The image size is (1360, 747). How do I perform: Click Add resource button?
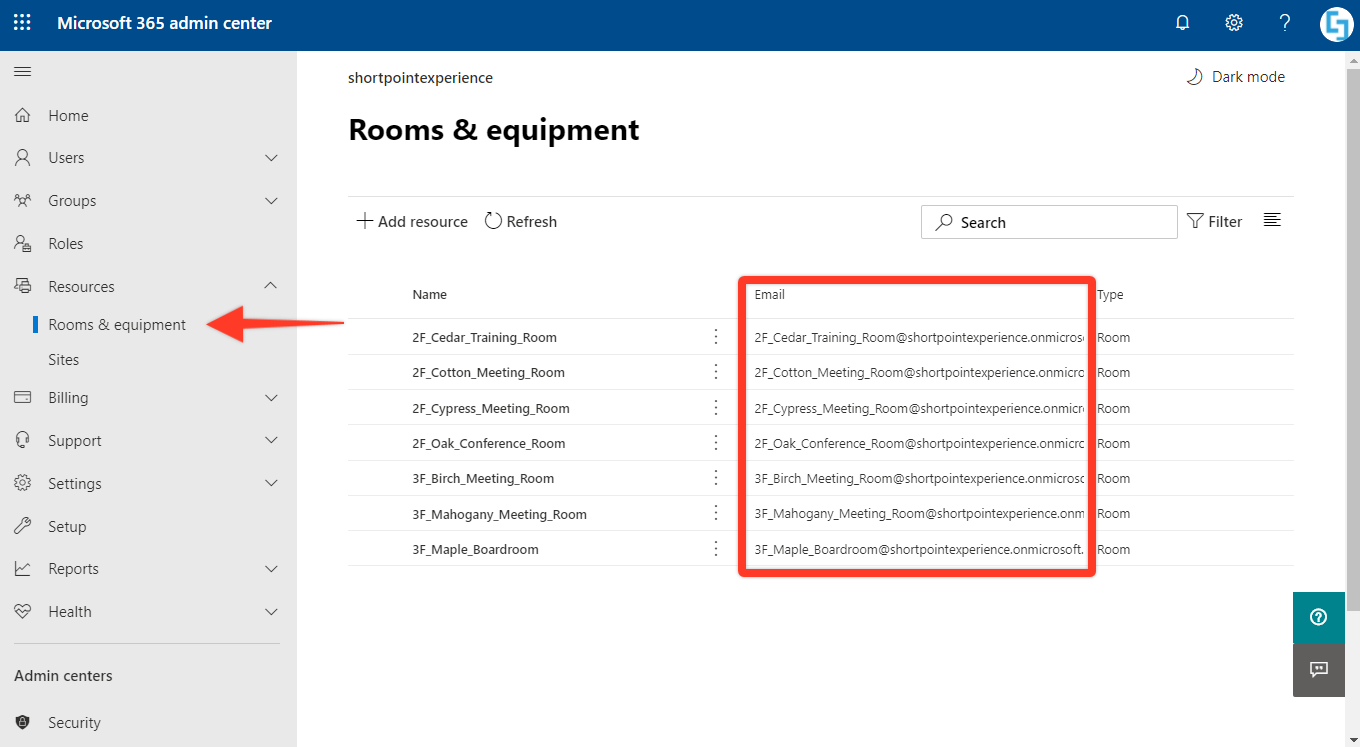point(412,222)
